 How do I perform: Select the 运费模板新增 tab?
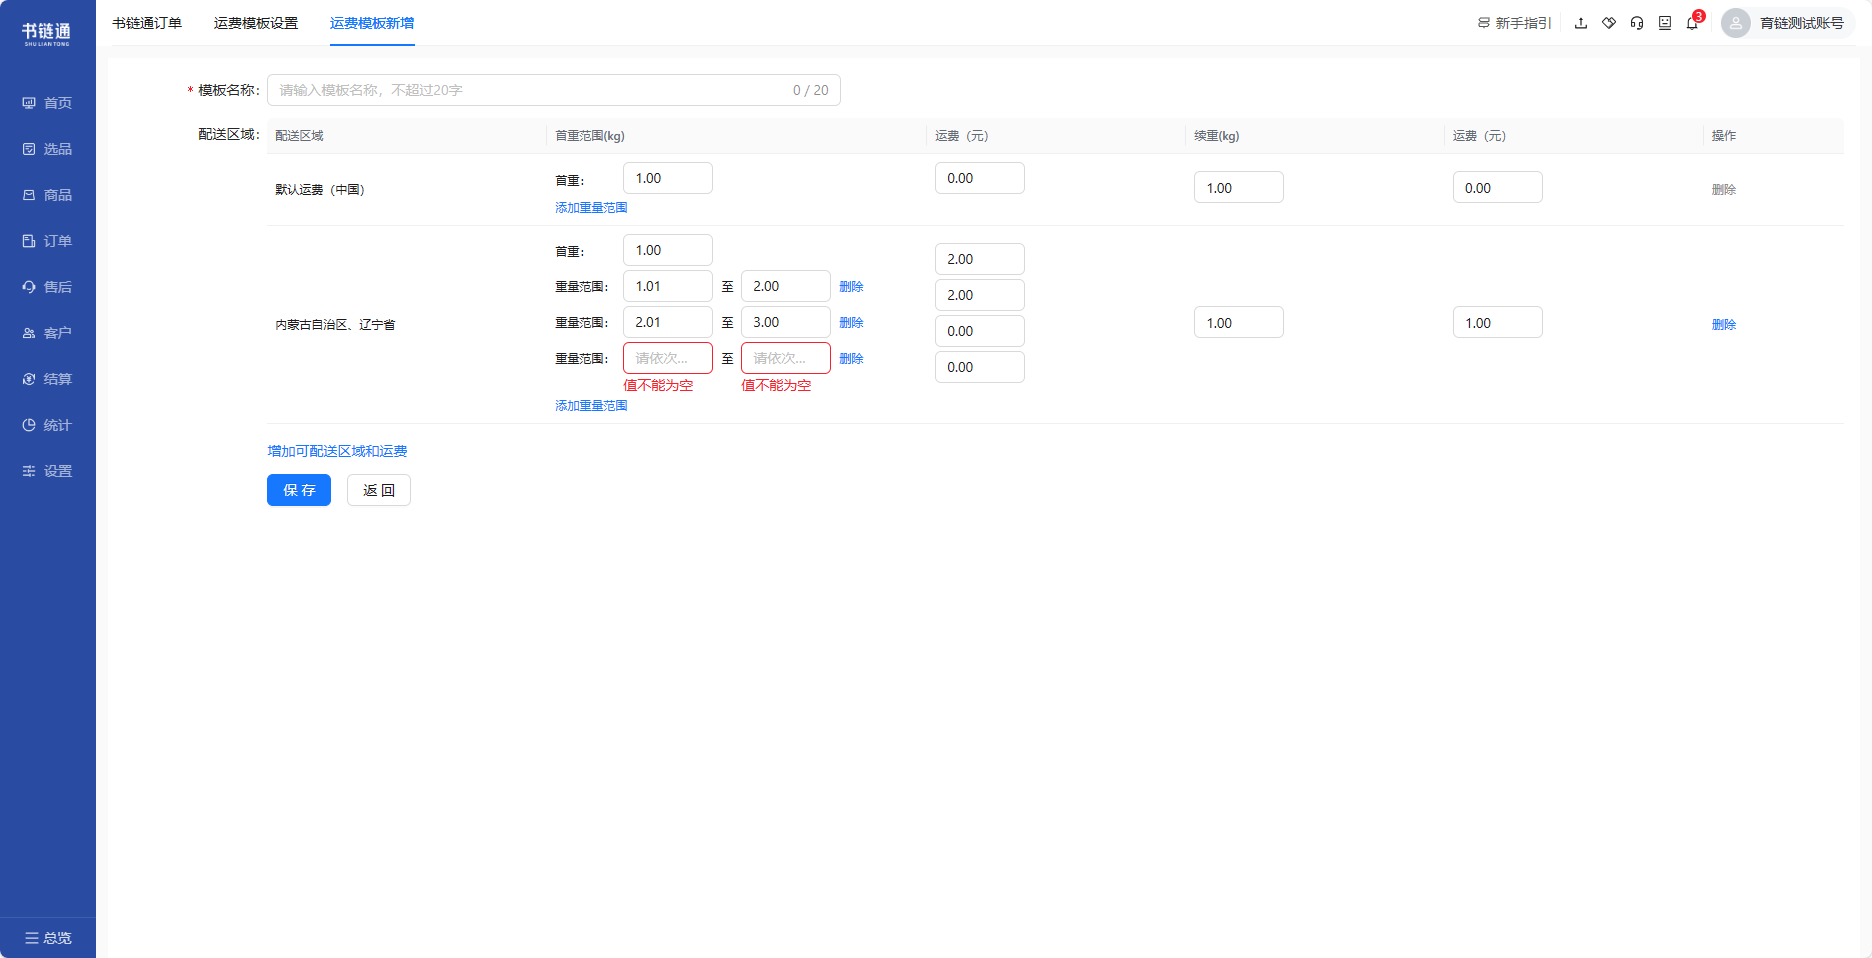(x=372, y=23)
